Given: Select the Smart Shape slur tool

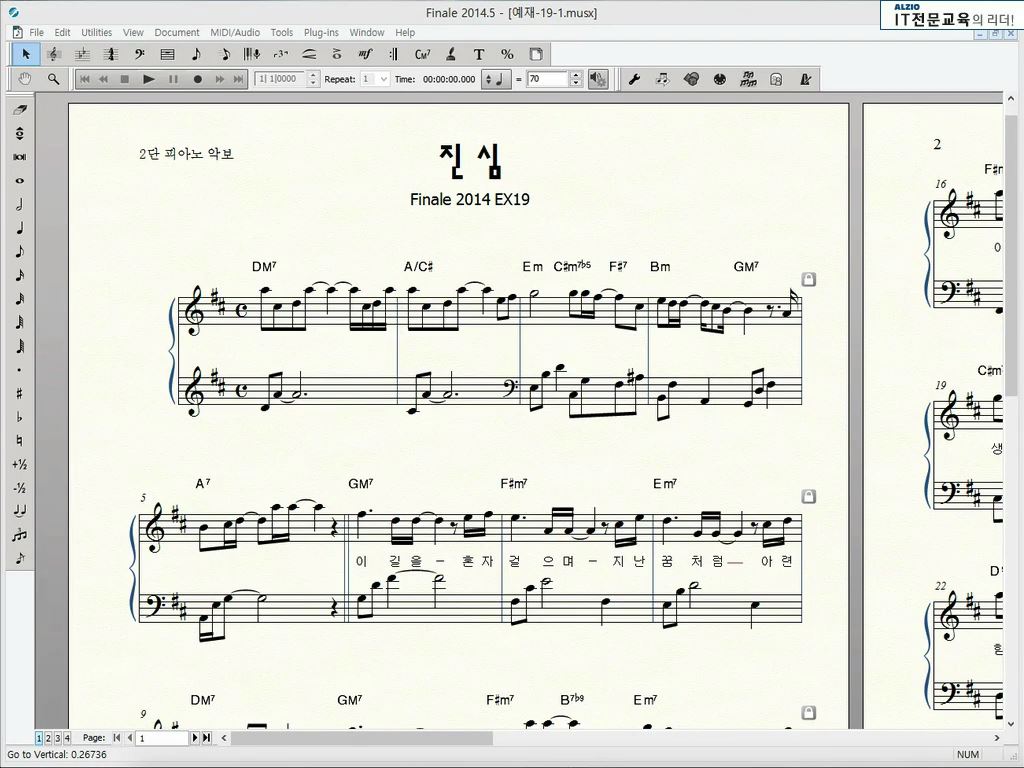Looking at the screenshot, I should 309,54.
